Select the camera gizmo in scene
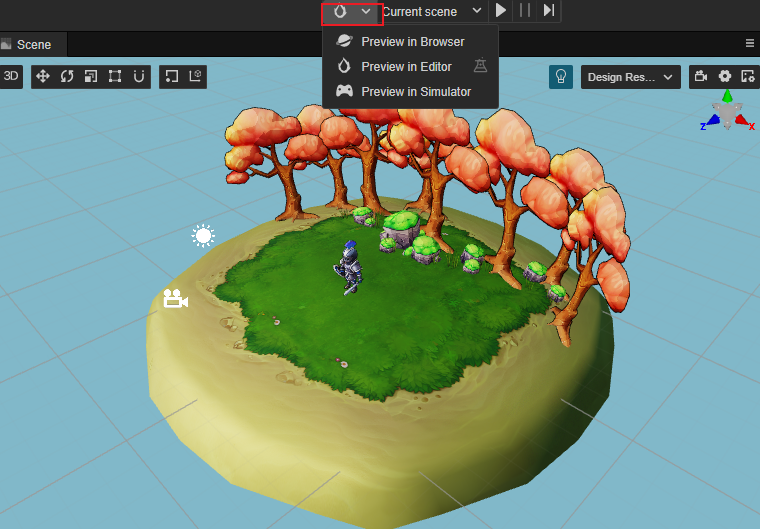 coord(175,298)
